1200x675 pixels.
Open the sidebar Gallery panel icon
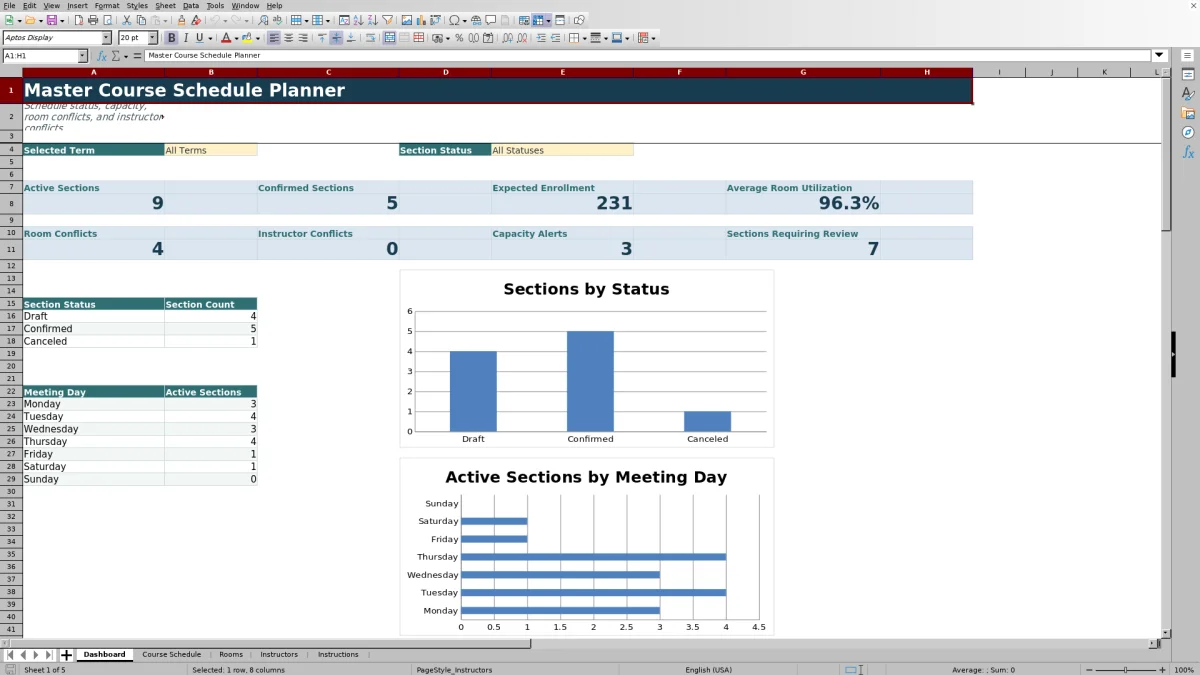1188,113
